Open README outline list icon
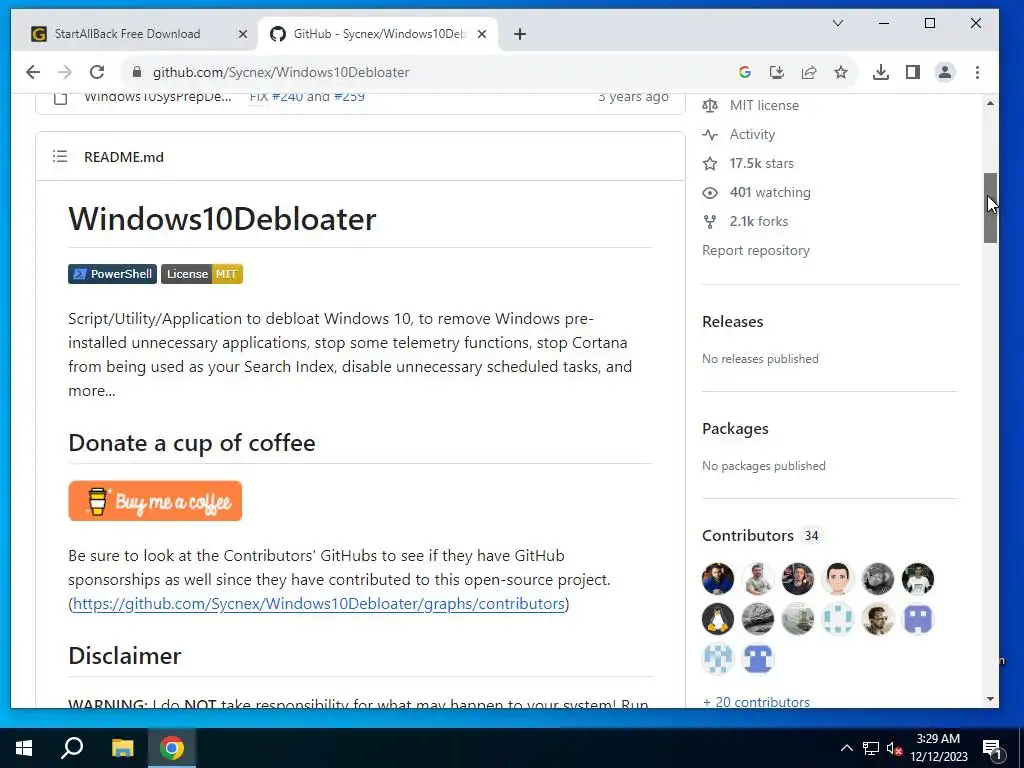Image resolution: width=1024 pixels, height=768 pixels. tap(59, 157)
